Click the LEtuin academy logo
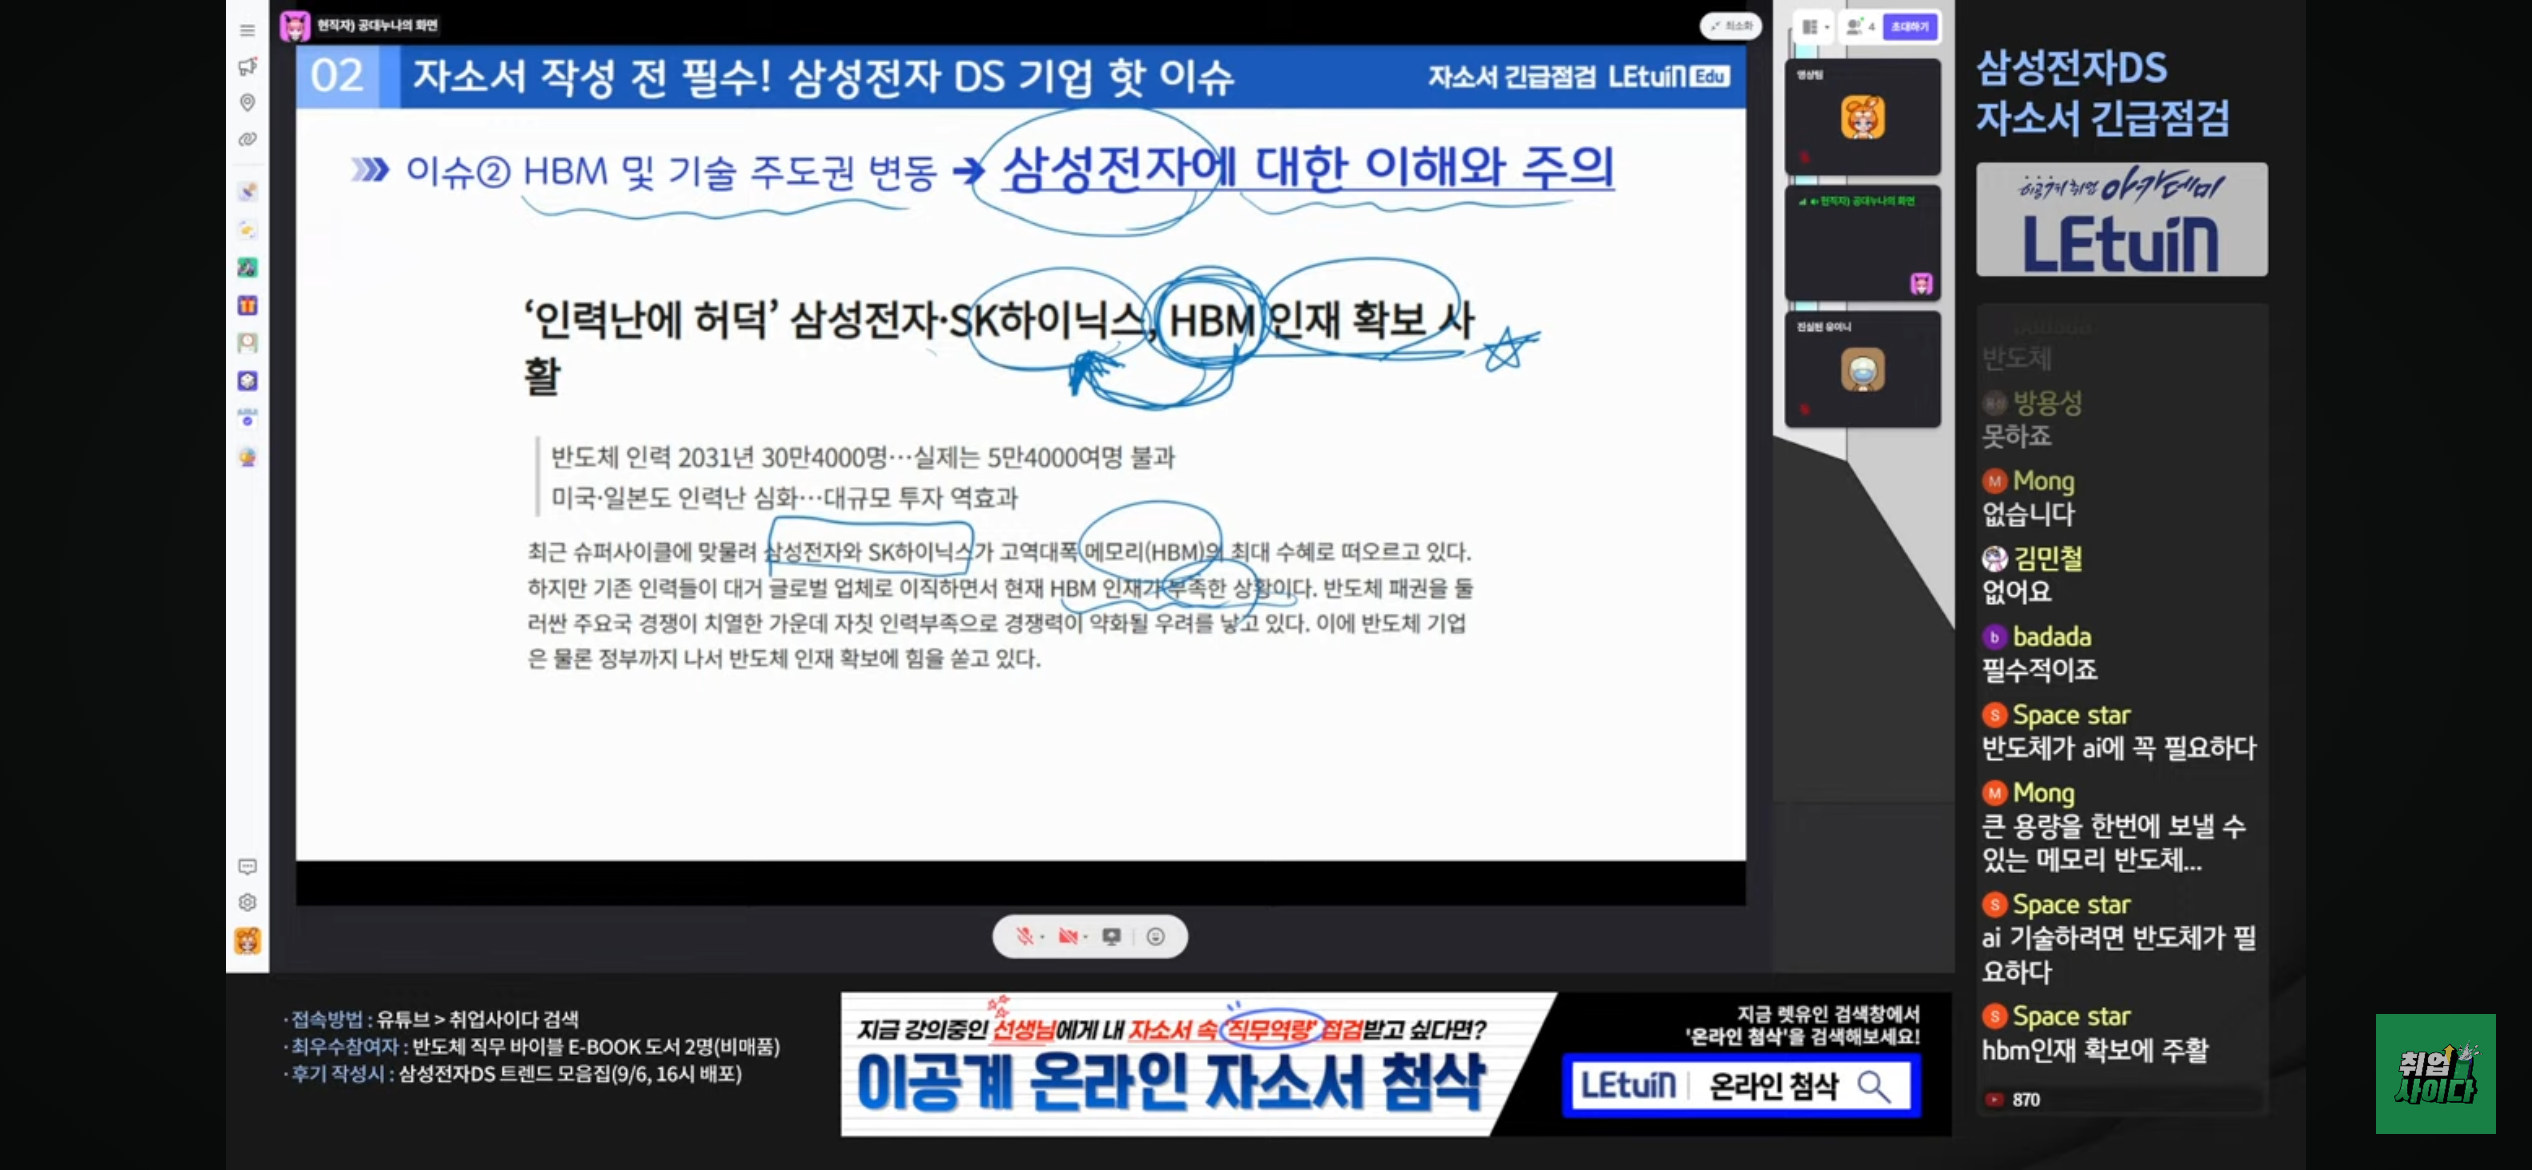Image resolution: width=2532 pixels, height=1170 pixels. 2121,220
